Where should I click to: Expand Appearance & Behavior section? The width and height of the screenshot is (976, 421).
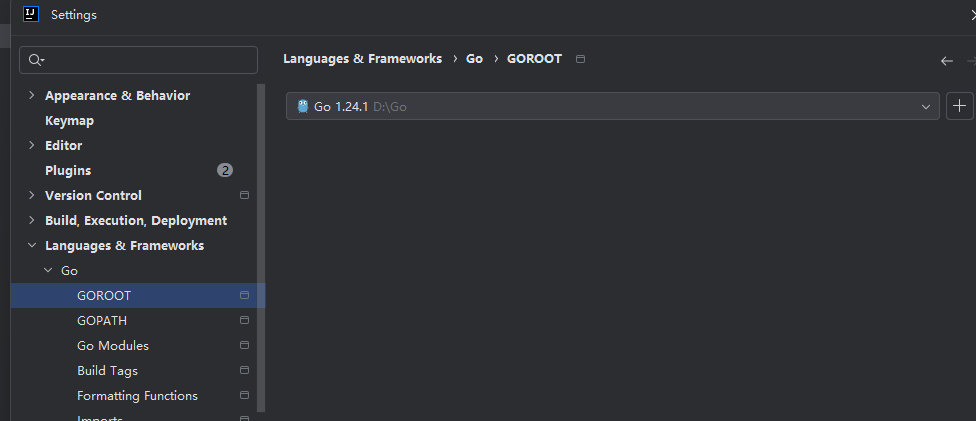coord(32,95)
